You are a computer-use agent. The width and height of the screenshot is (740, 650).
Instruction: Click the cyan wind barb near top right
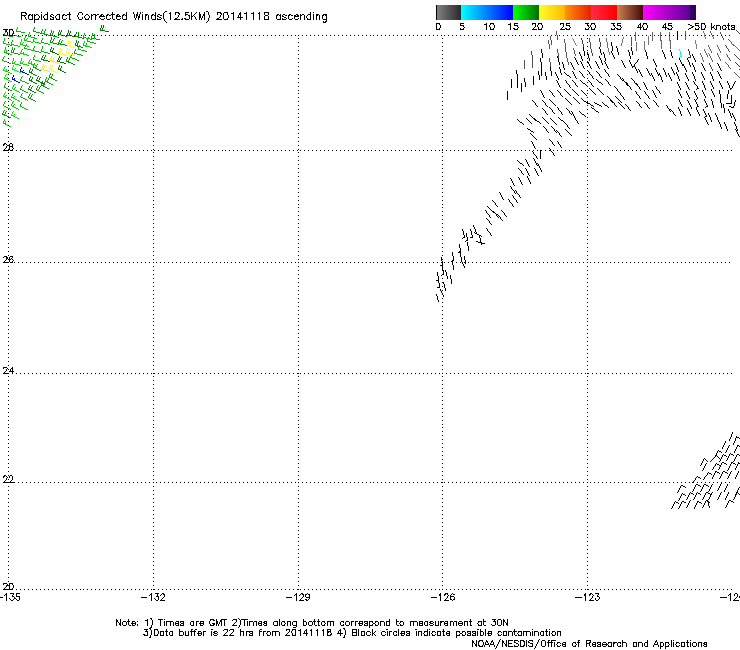680,53
